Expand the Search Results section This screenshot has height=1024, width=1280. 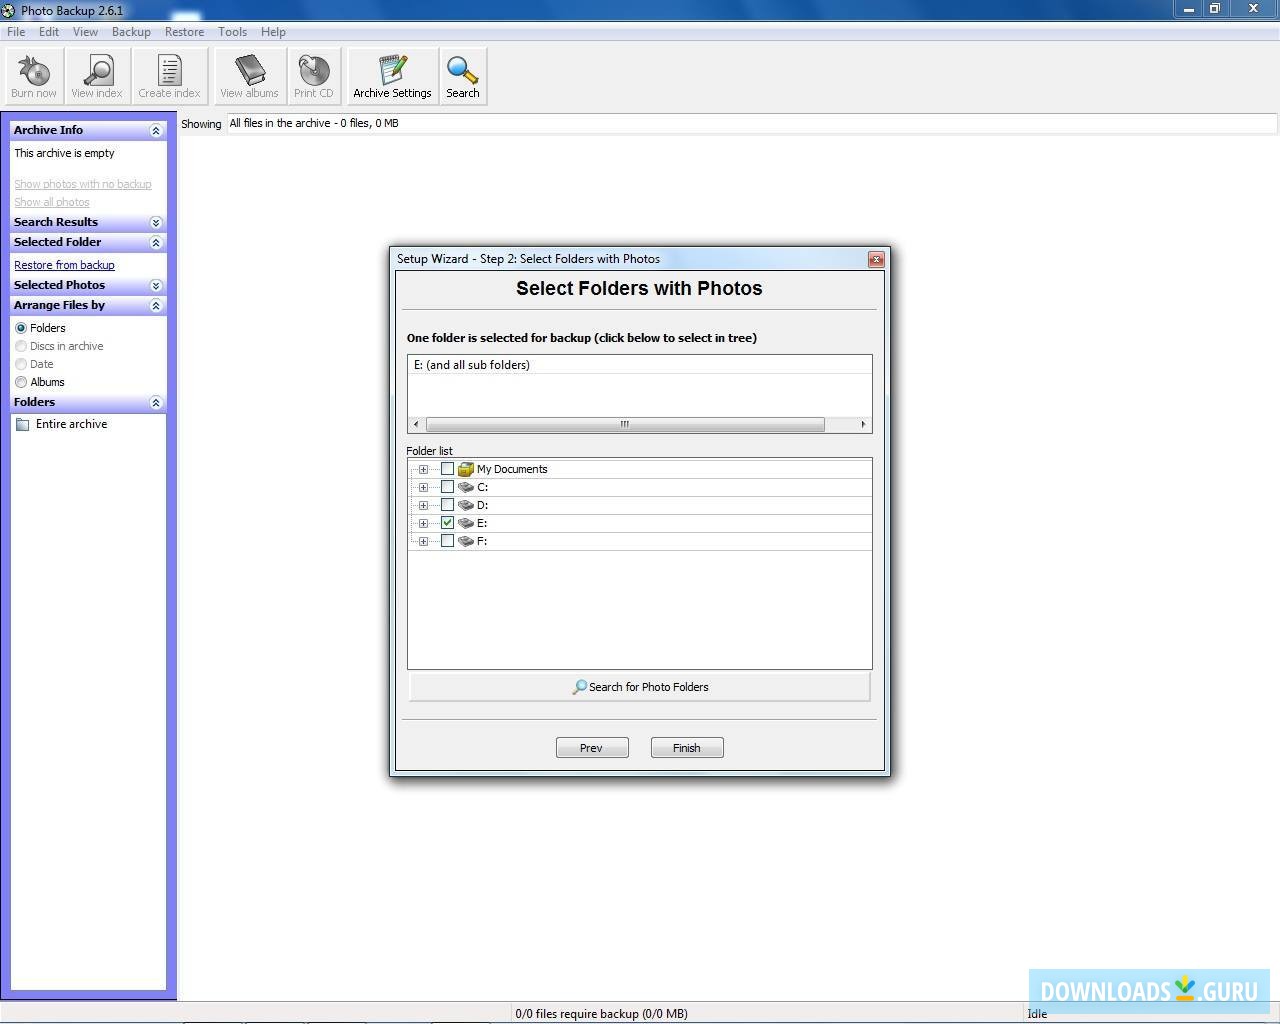coord(156,221)
